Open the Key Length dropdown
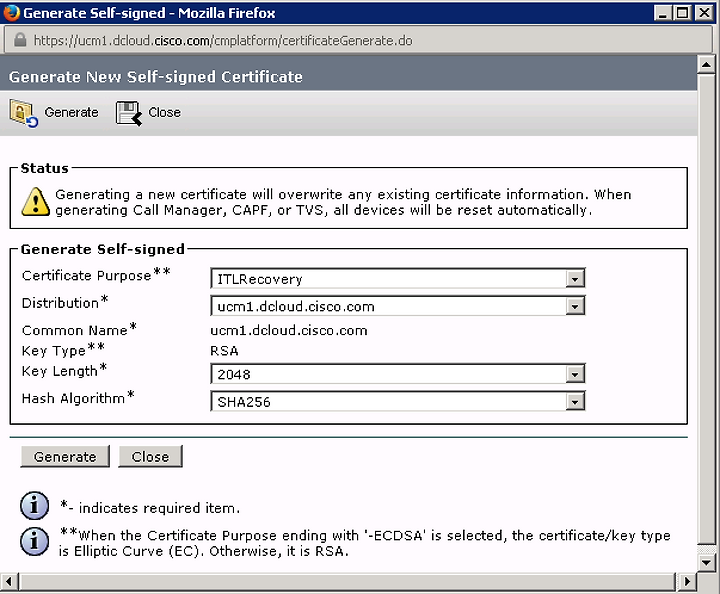720x594 pixels. pyautogui.click(x=398, y=374)
